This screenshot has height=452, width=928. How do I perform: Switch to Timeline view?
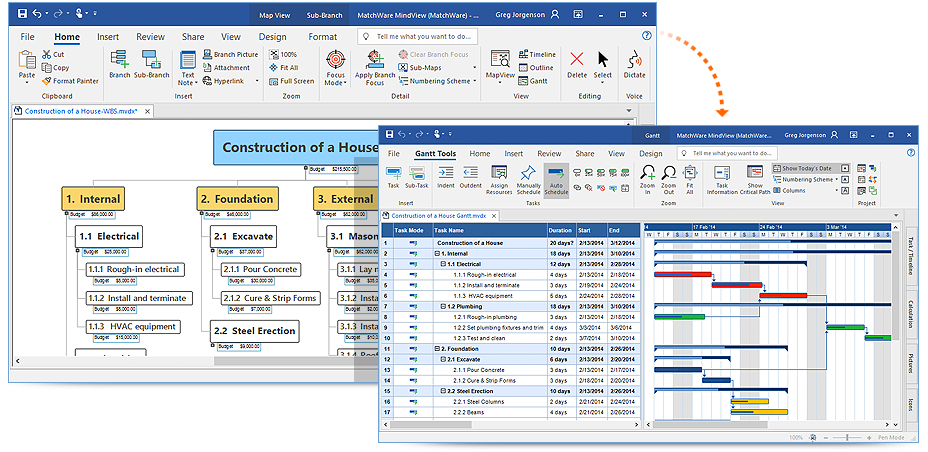point(537,54)
